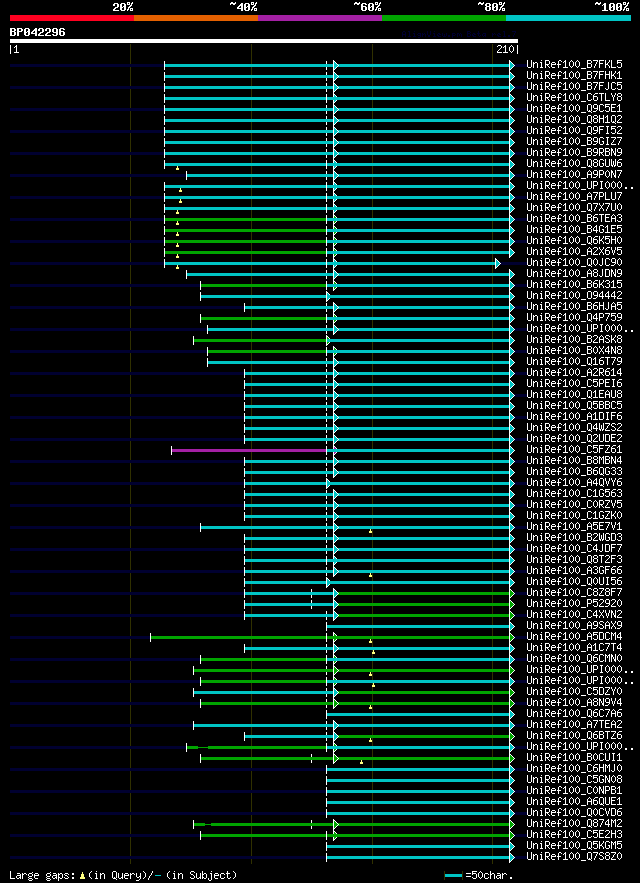The image size is (640, 883).
Task: Open hit UniRef100_B7FHK1
Action: tap(574, 75)
